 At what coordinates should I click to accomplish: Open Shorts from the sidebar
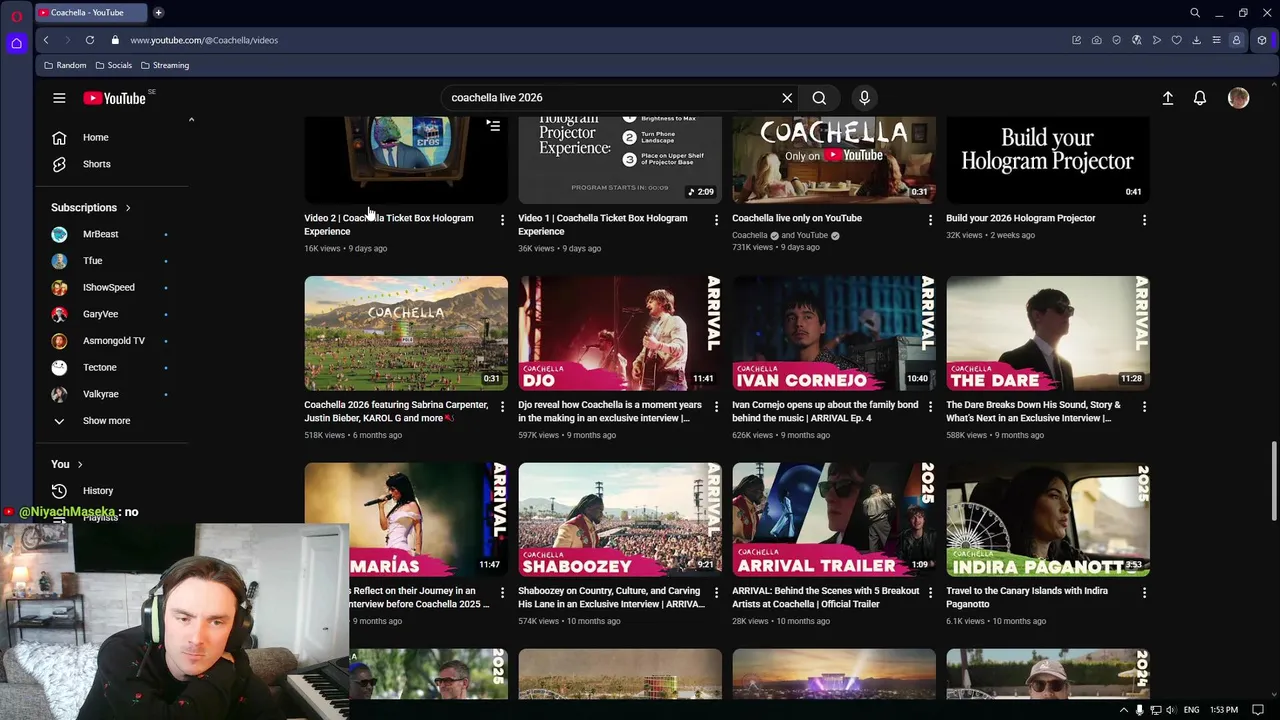point(96,164)
